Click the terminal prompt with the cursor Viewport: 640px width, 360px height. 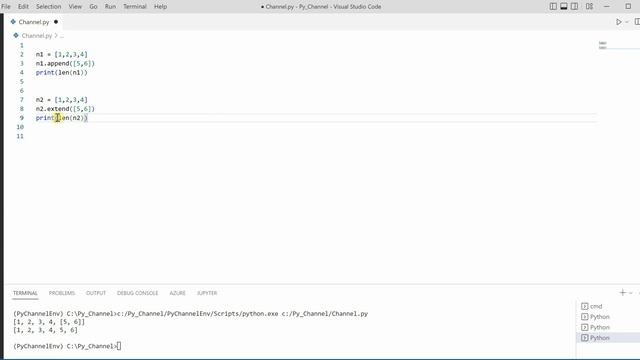click(x=67, y=346)
